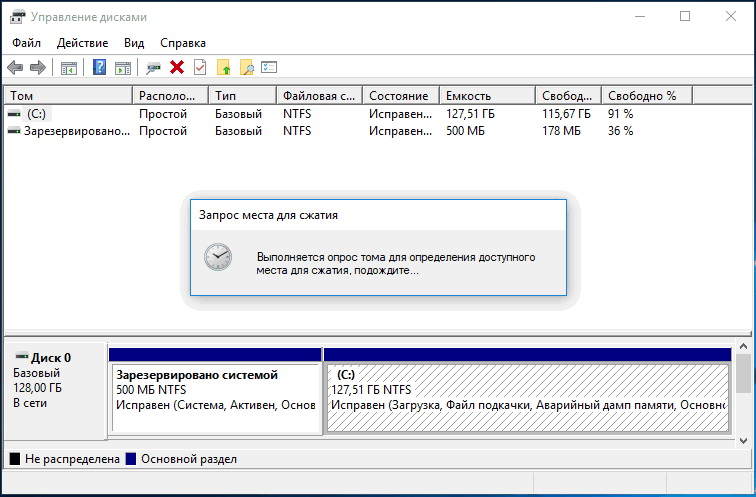Click the rescan disks drive icon
Viewport: 756px width, 497px height.
(x=153, y=67)
